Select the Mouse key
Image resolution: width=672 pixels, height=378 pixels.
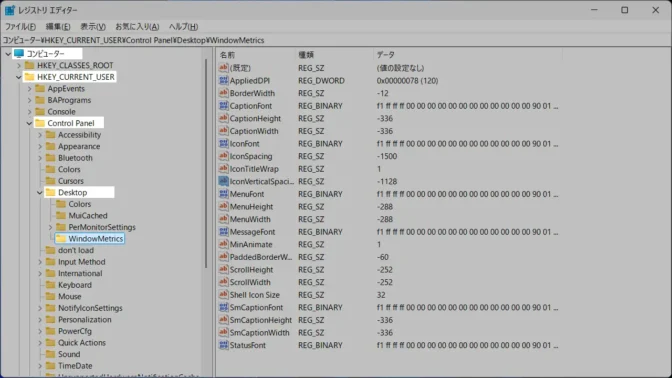pyautogui.click(x=69, y=297)
